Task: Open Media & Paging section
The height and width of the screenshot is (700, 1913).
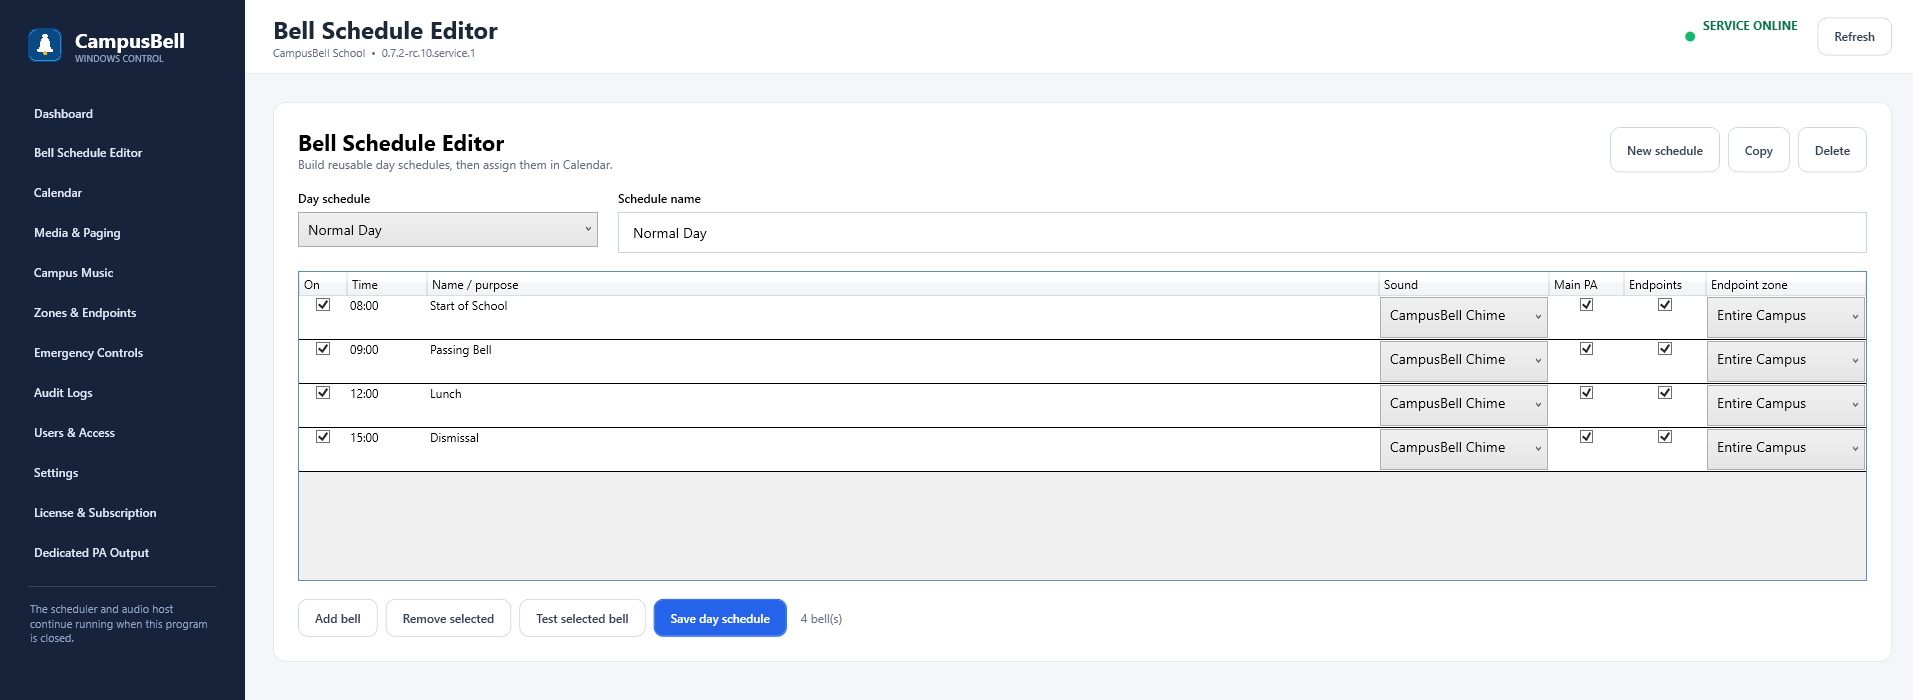Action: (x=77, y=233)
